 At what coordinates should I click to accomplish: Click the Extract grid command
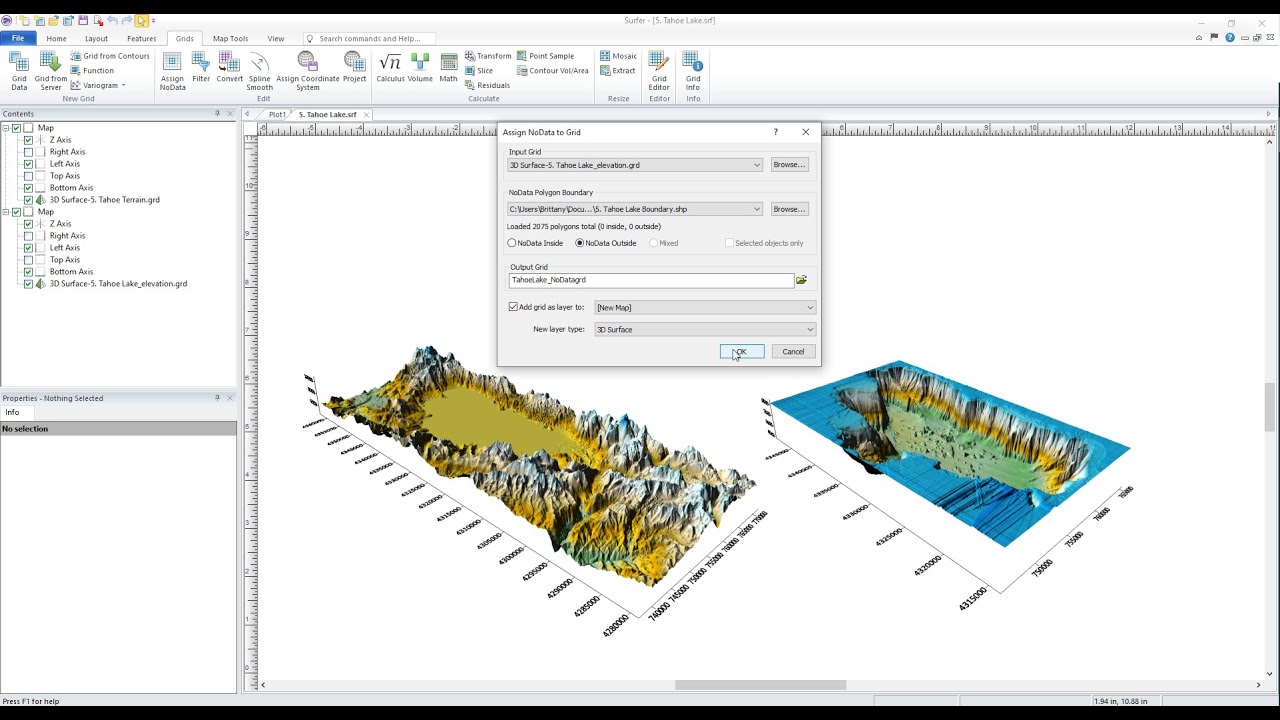[617, 71]
